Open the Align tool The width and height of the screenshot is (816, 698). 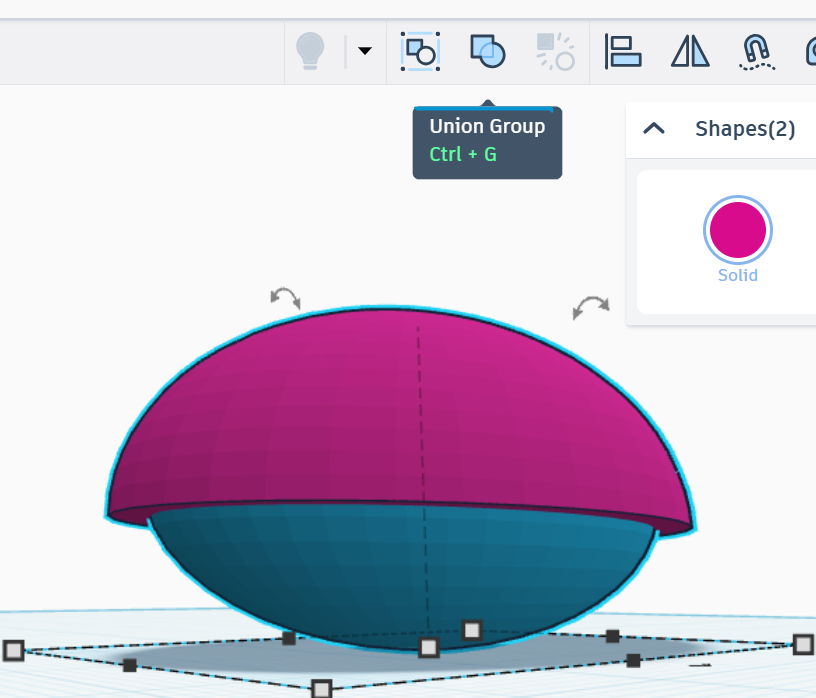pos(623,52)
